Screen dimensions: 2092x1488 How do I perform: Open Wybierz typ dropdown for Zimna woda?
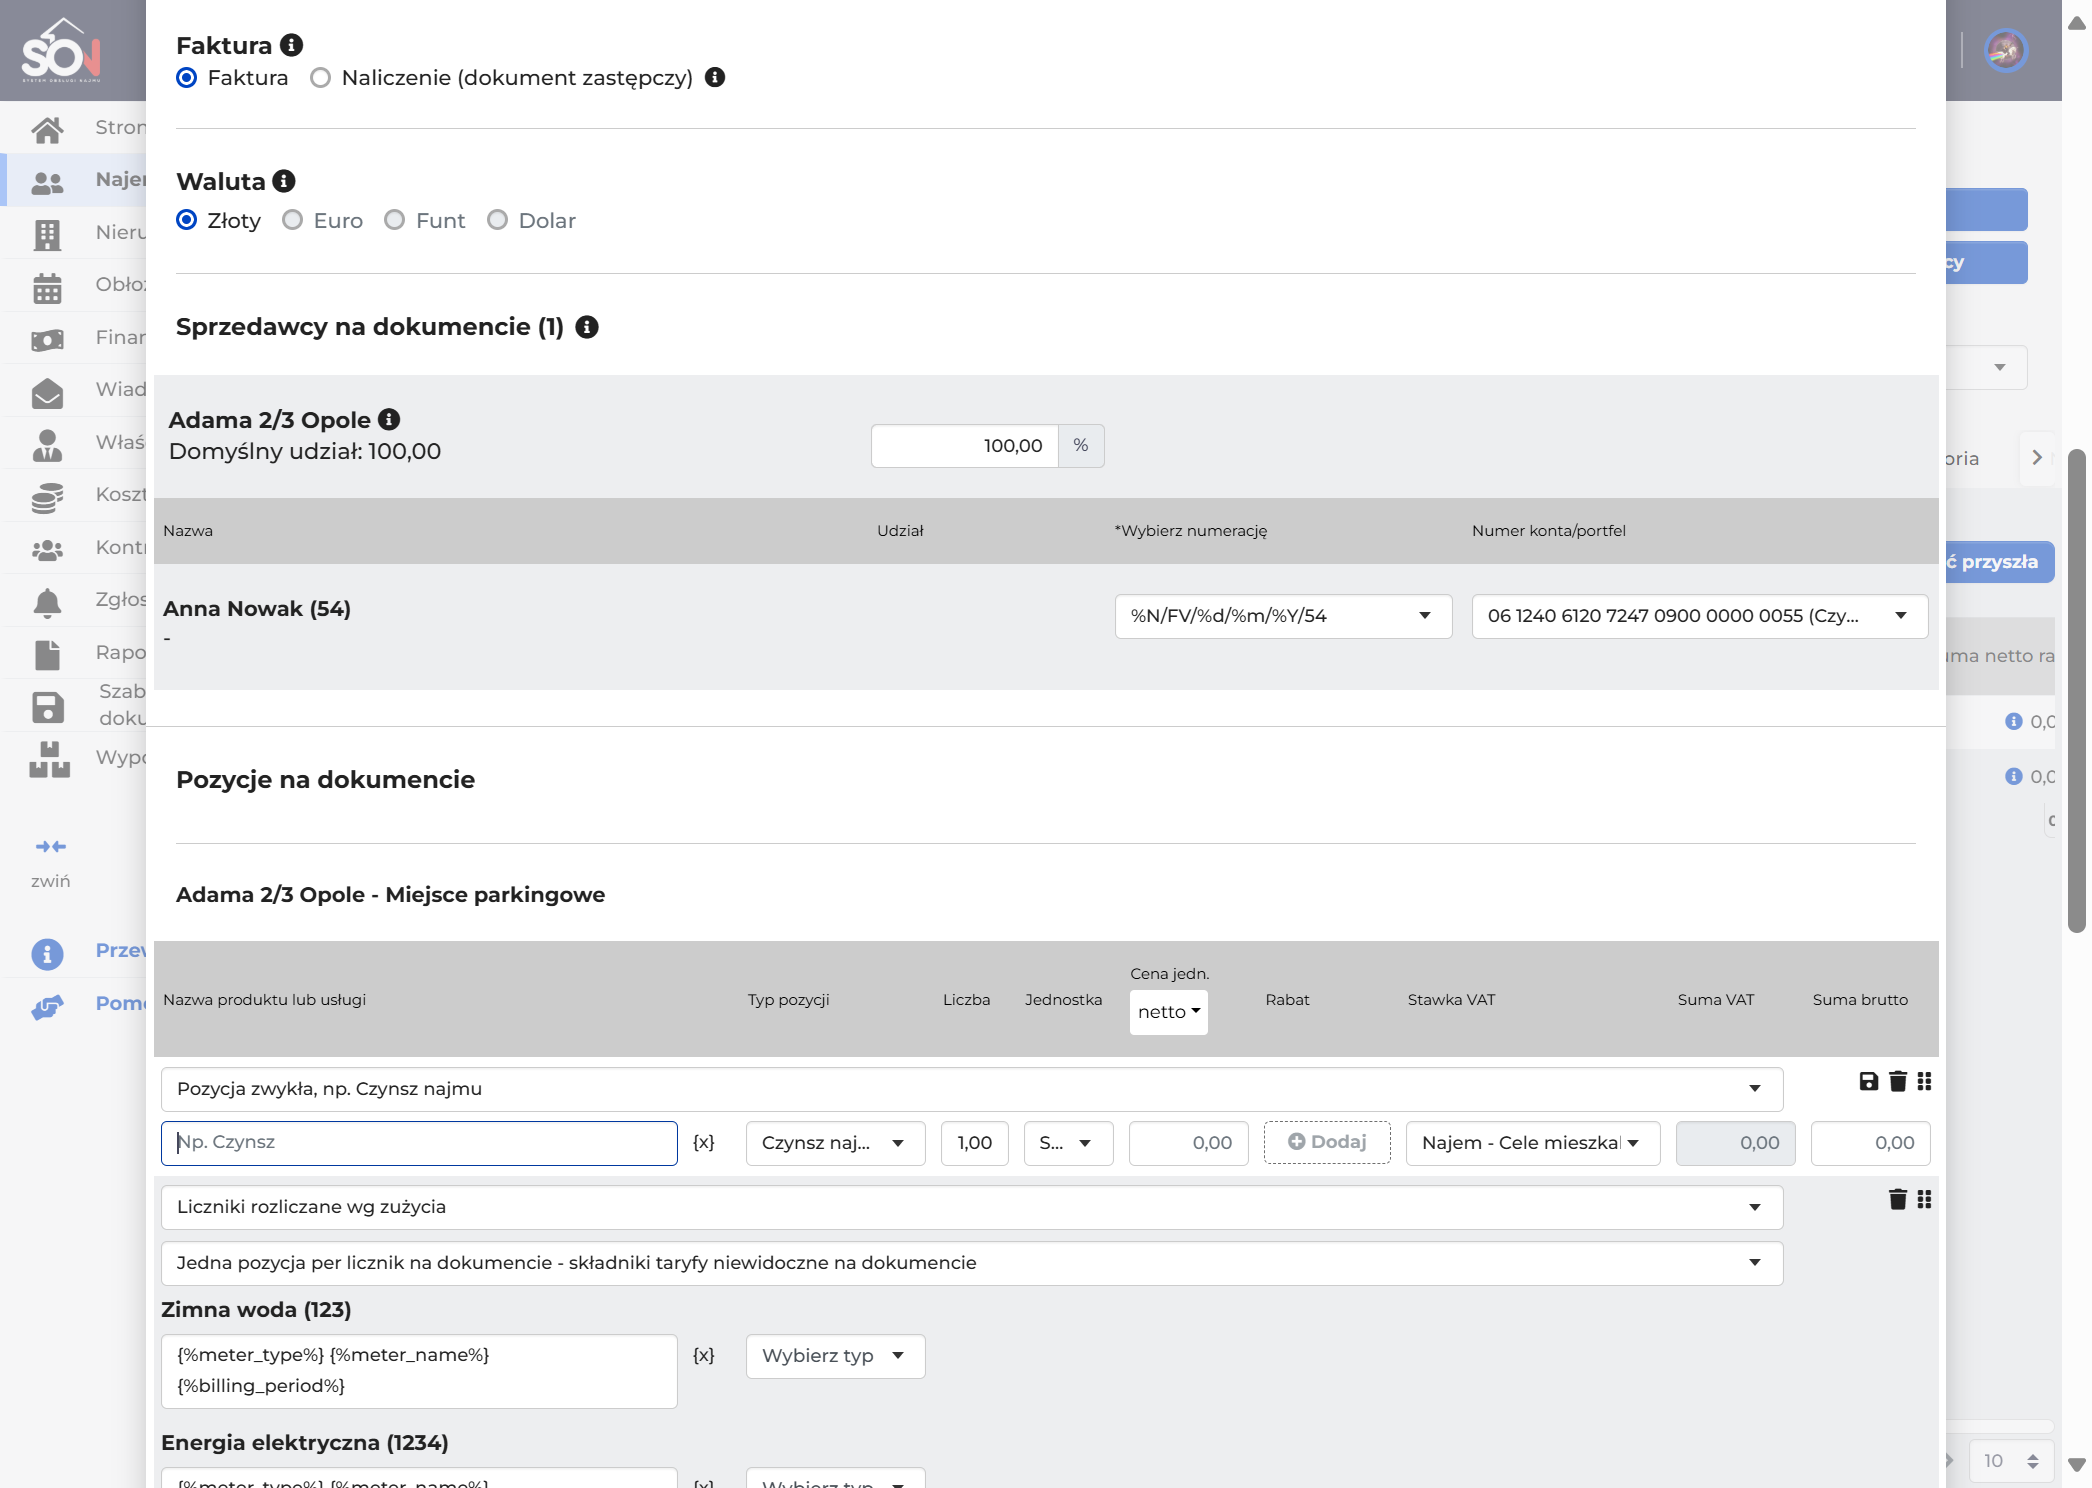[835, 1356]
